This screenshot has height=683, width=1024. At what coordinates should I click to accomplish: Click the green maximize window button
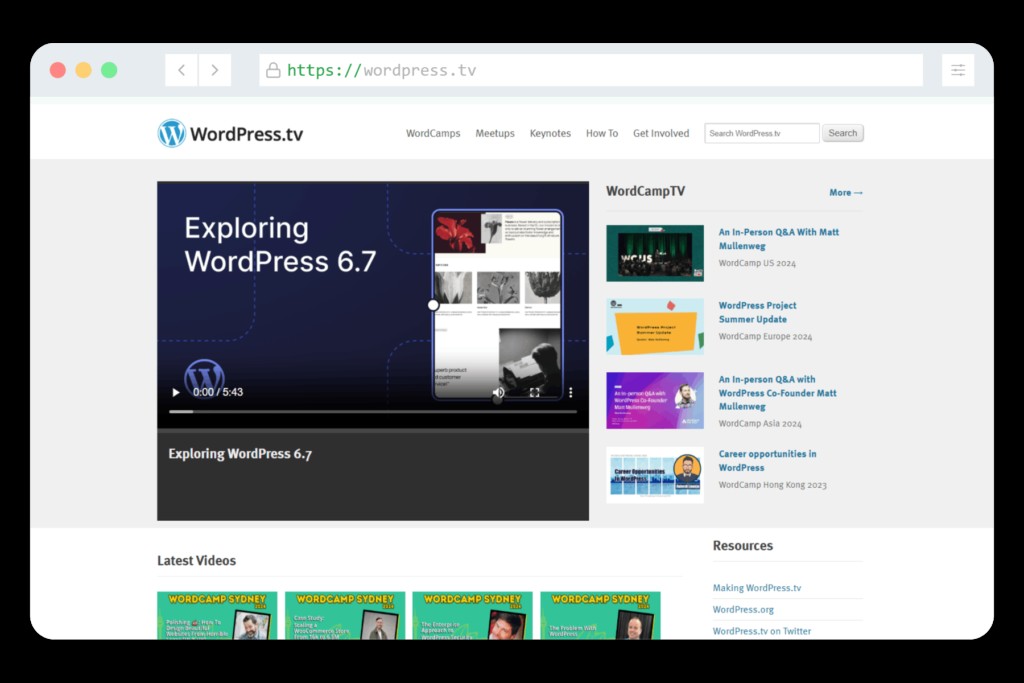[109, 70]
